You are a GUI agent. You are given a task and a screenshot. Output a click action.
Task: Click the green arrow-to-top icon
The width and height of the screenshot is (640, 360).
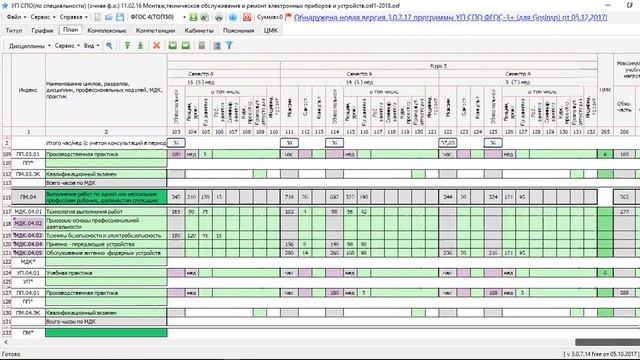point(127,46)
